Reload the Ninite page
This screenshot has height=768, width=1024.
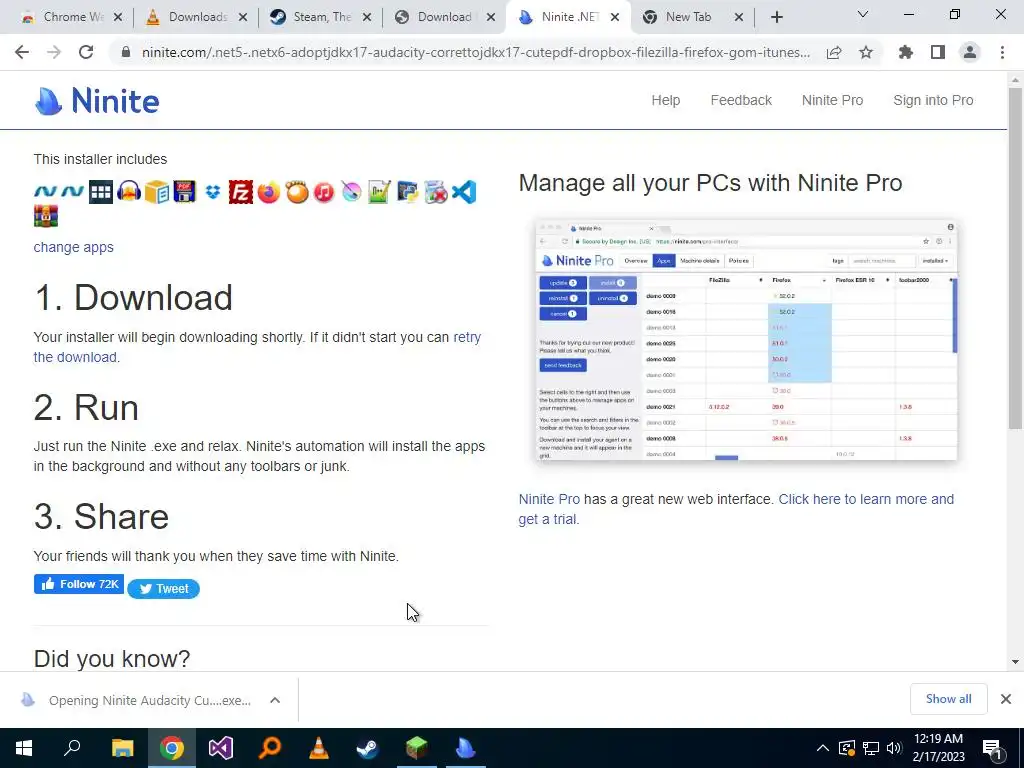[86, 52]
